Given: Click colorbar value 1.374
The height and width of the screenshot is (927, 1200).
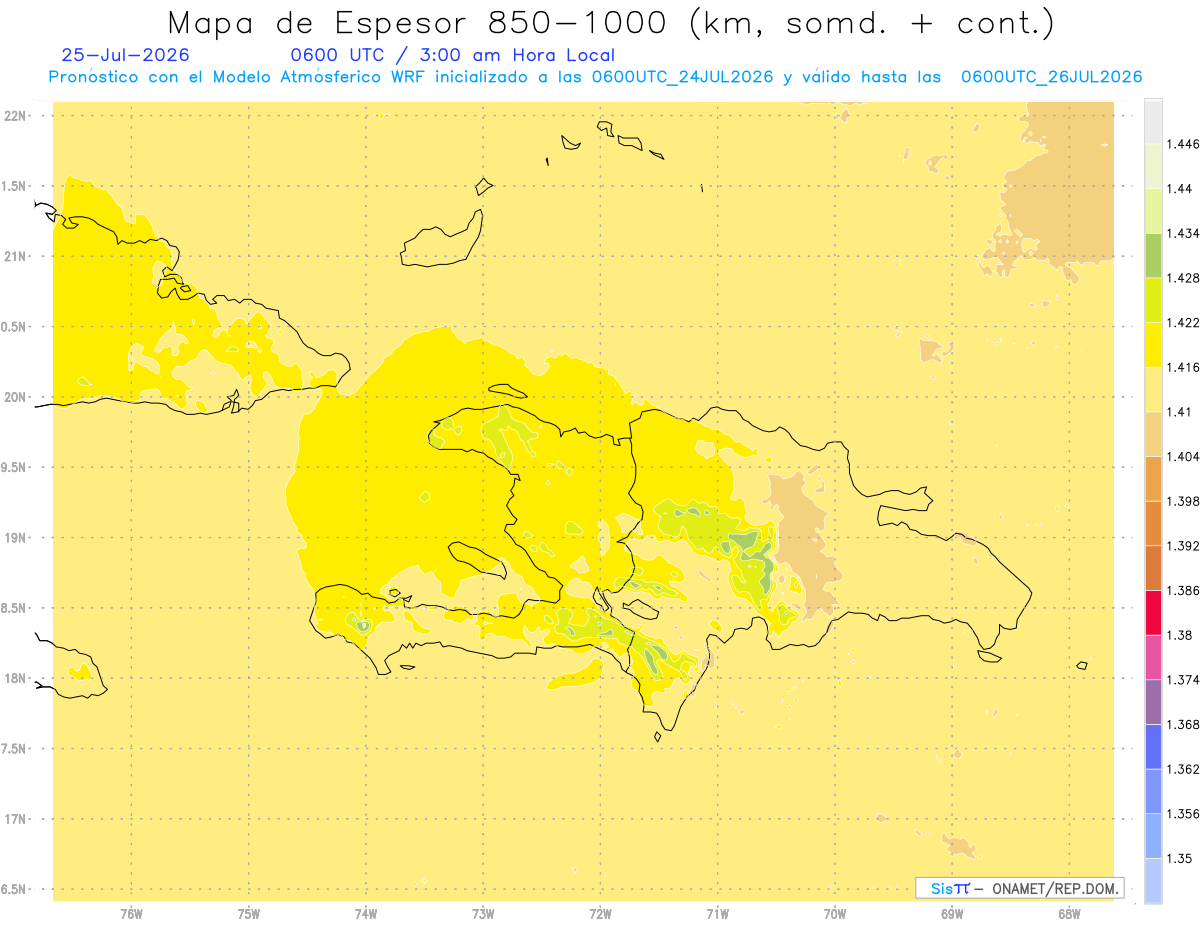Looking at the screenshot, I should pos(1183,680).
